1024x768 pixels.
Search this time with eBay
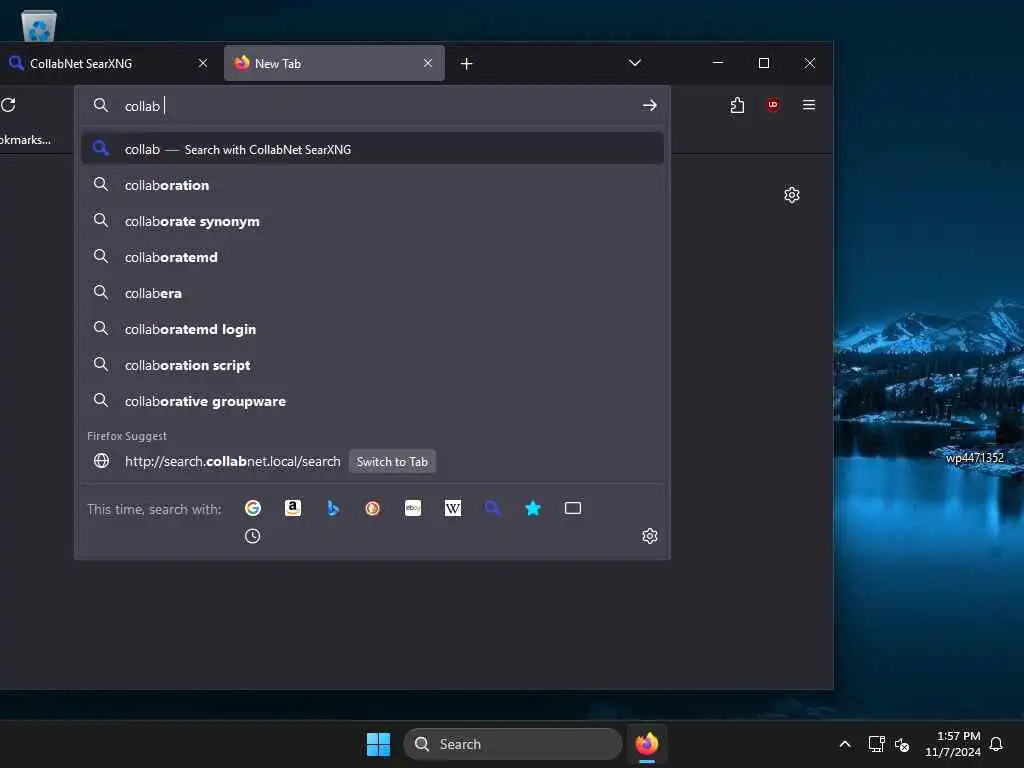click(413, 508)
